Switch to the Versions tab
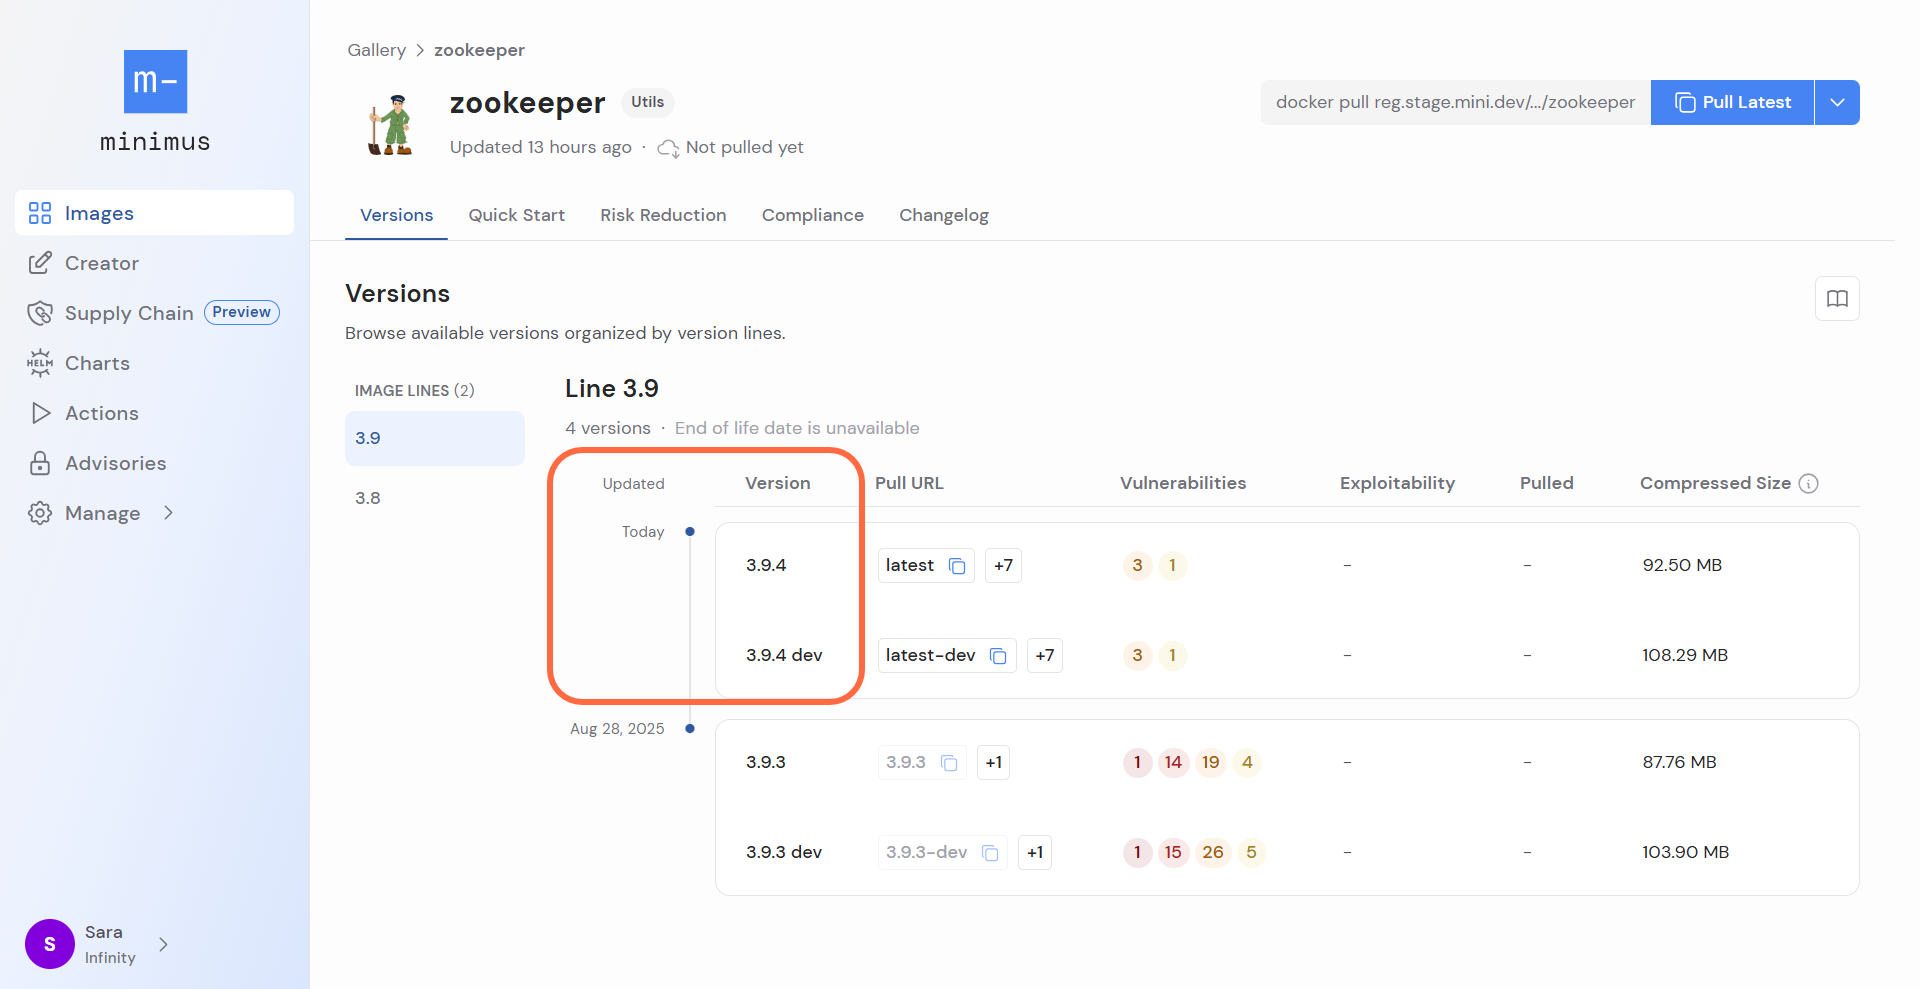Image resolution: width=1920 pixels, height=989 pixels. coord(396,215)
